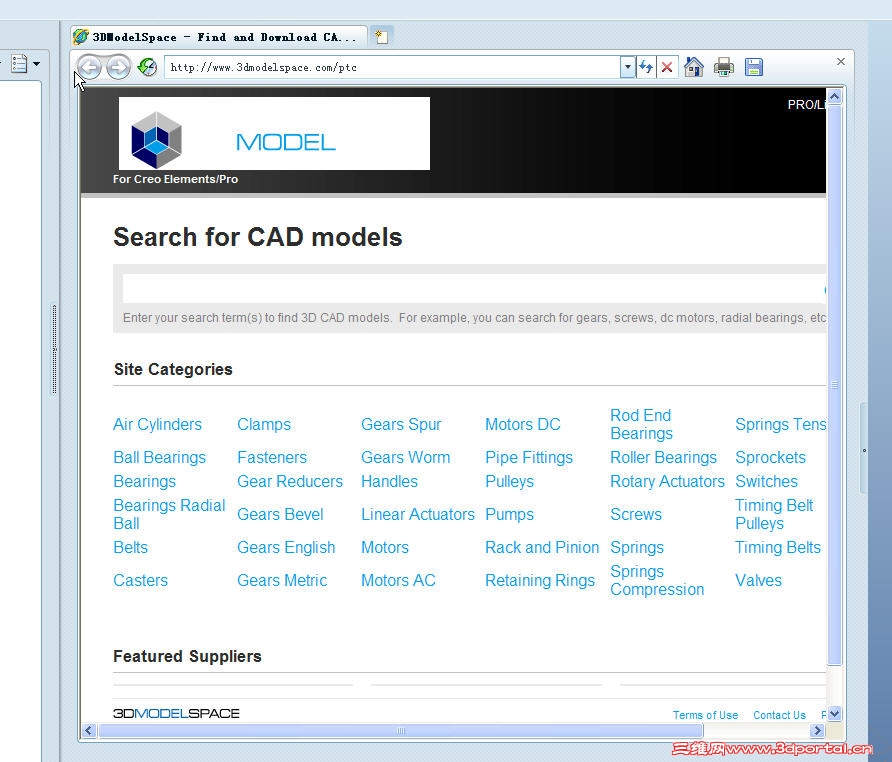
Task: Click the horizontal scrollbar left arrow
Action: coord(89,731)
